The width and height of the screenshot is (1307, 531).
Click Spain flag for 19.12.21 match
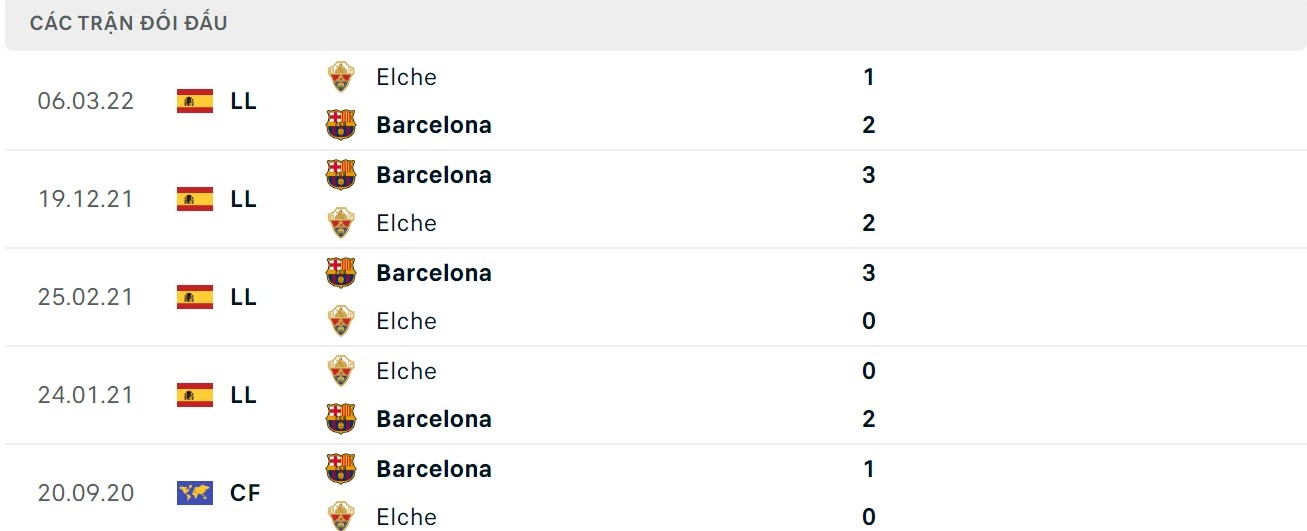click(x=195, y=199)
